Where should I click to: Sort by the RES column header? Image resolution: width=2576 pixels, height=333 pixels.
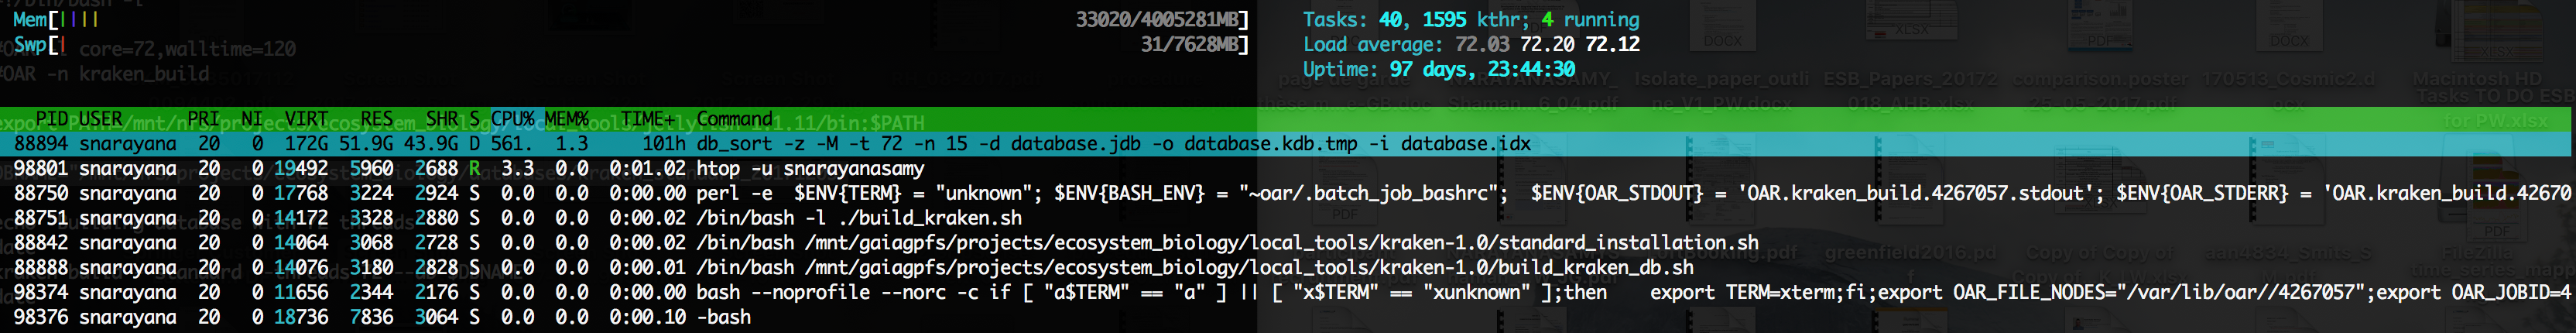pyautogui.click(x=377, y=119)
